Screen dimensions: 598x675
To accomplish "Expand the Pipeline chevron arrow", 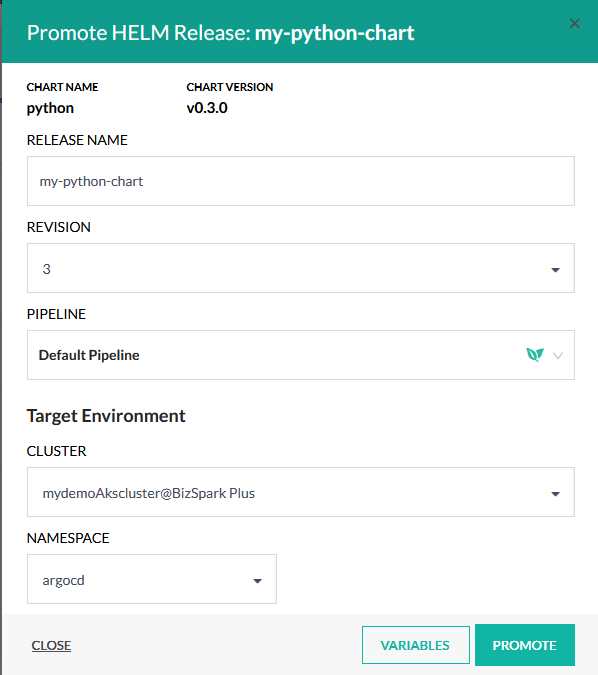I will (x=558, y=356).
